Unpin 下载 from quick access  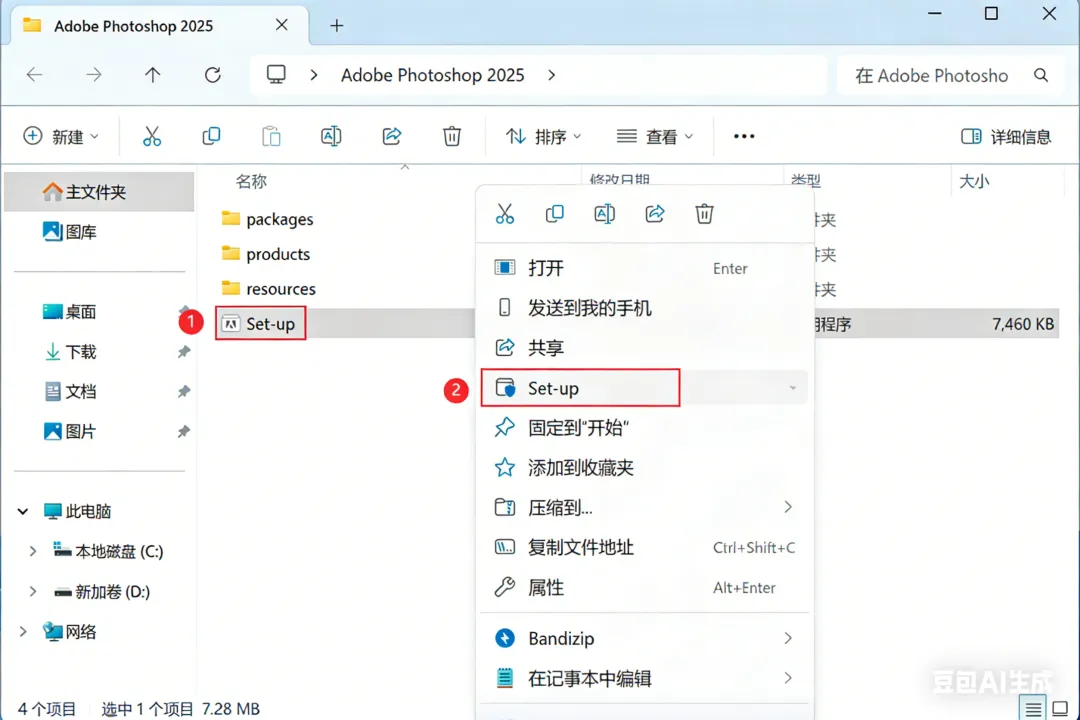tap(184, 352)
